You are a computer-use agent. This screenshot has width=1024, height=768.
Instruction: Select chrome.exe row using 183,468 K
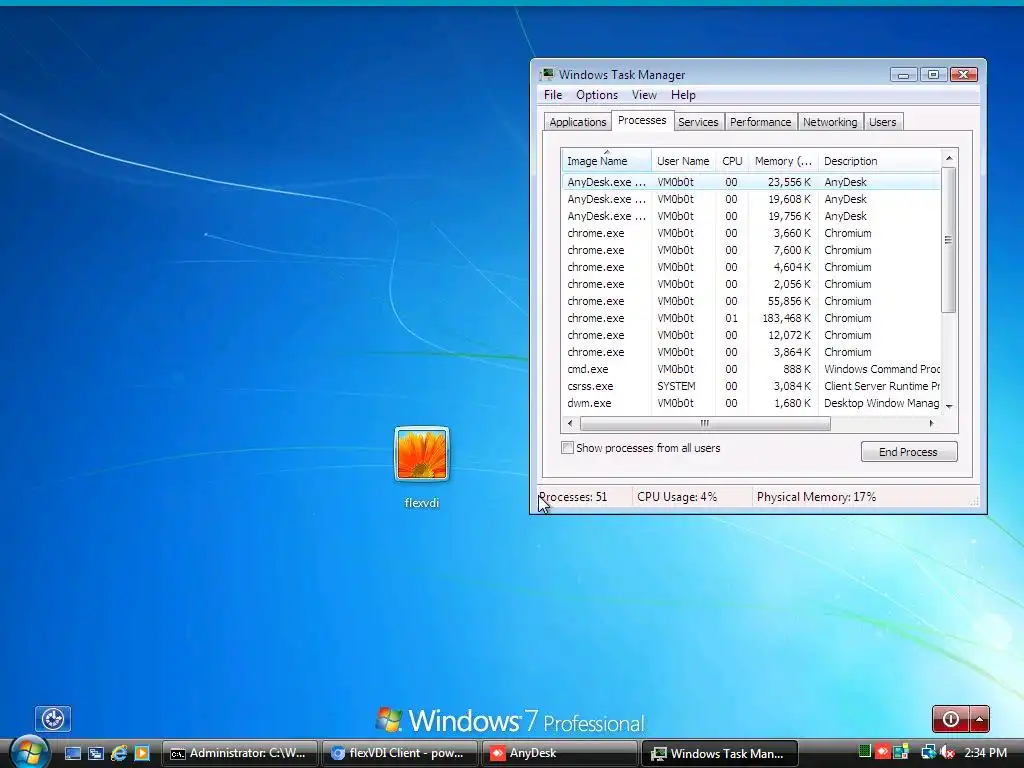point(751,318)
